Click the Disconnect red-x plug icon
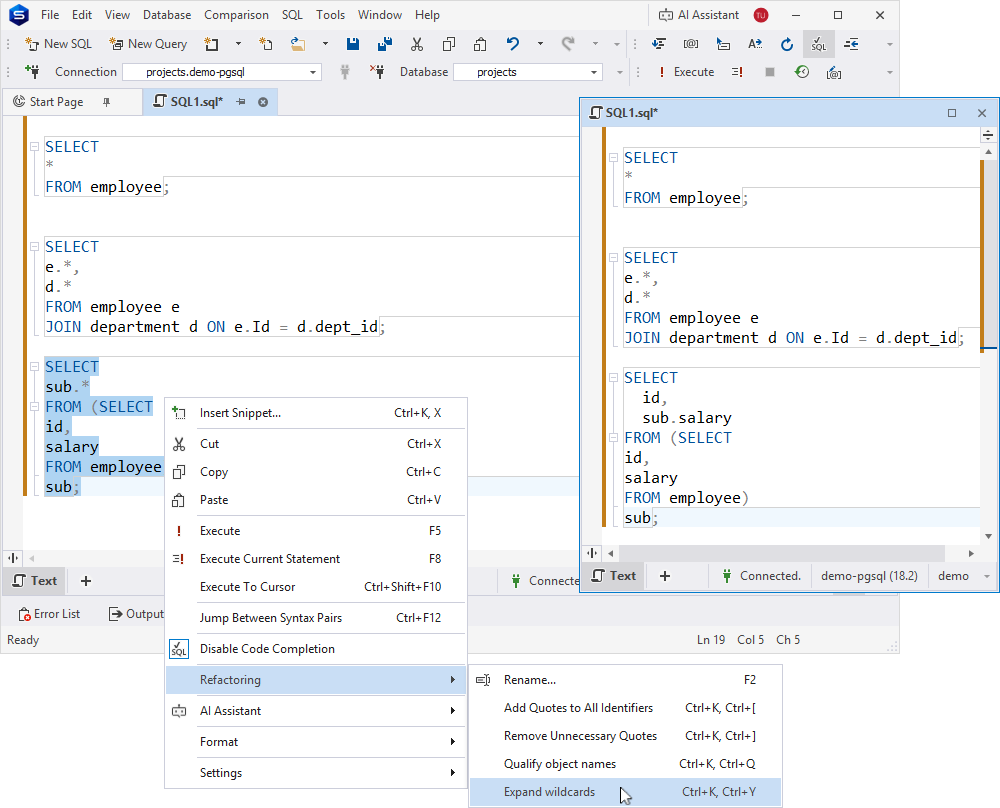The width and height of the screenshot is (1000, 808). pyautogui.click(x=377, y=71)
